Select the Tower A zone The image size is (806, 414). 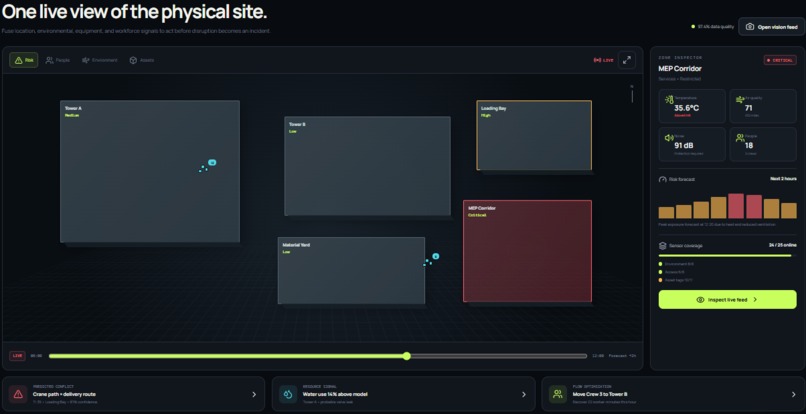150,171
